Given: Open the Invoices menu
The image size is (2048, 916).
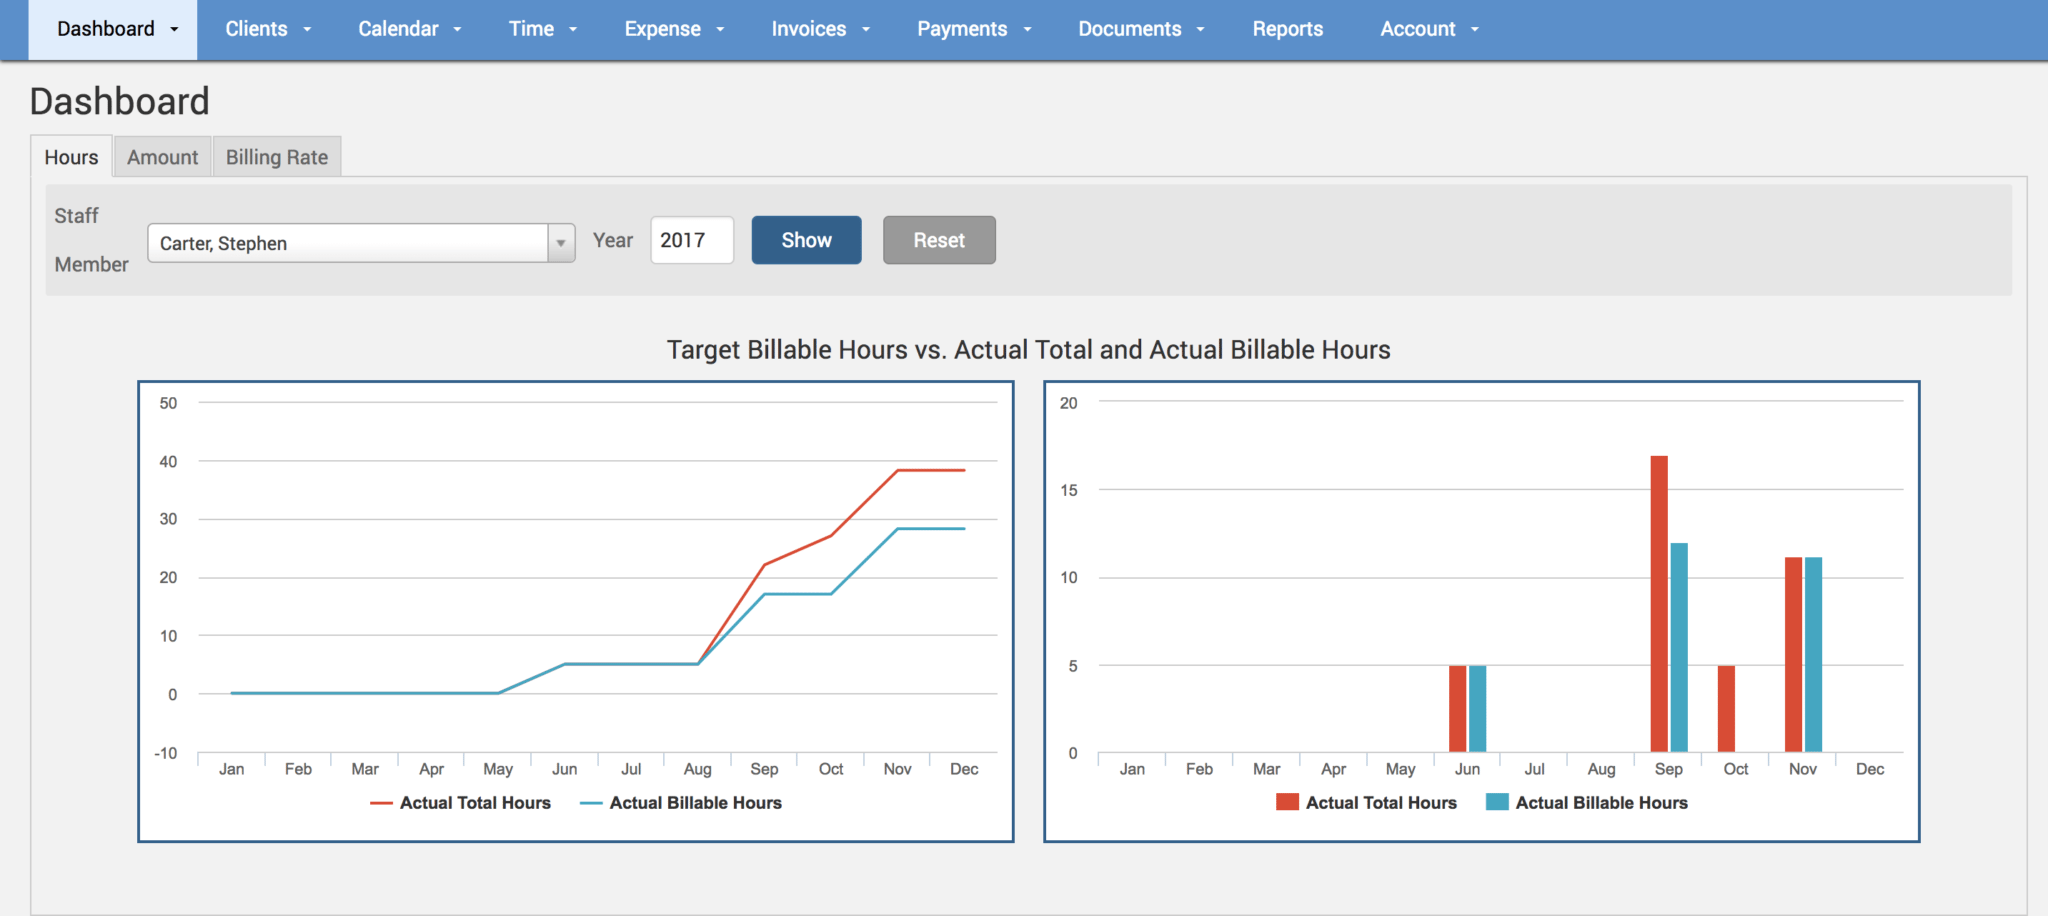Looking at the screenshot, I should point(820,29).
